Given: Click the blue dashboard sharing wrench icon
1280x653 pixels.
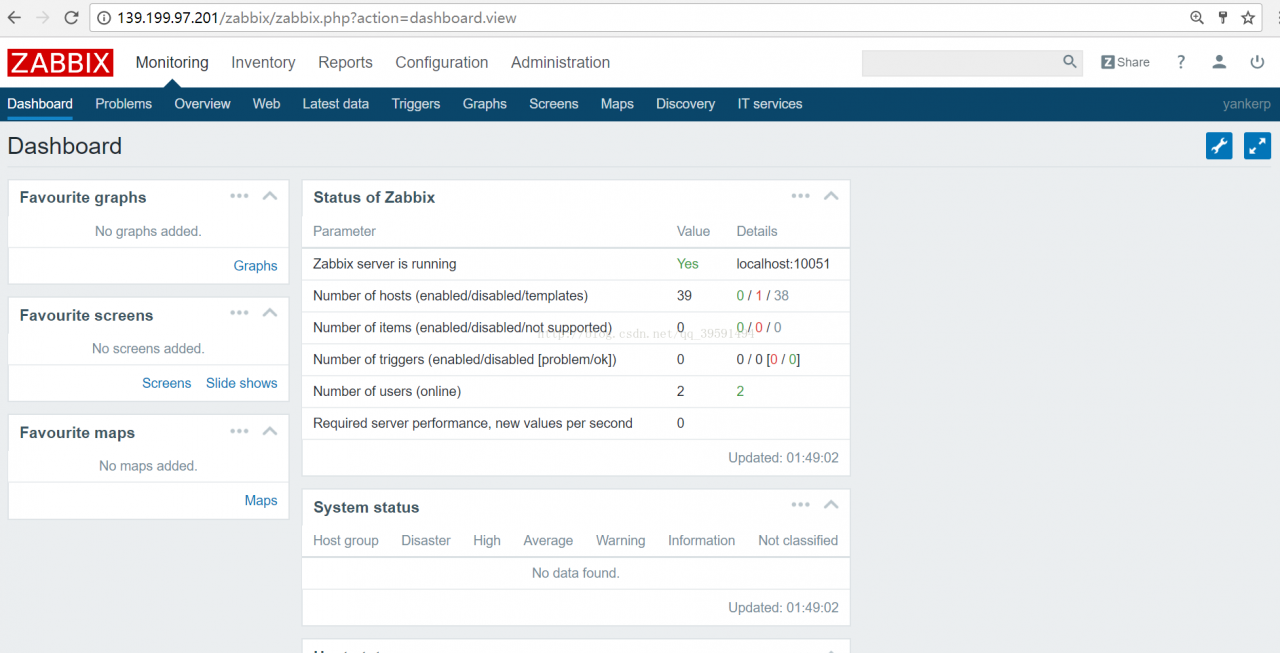Looking at the screenshot, I should click(x=1219, y=145).
